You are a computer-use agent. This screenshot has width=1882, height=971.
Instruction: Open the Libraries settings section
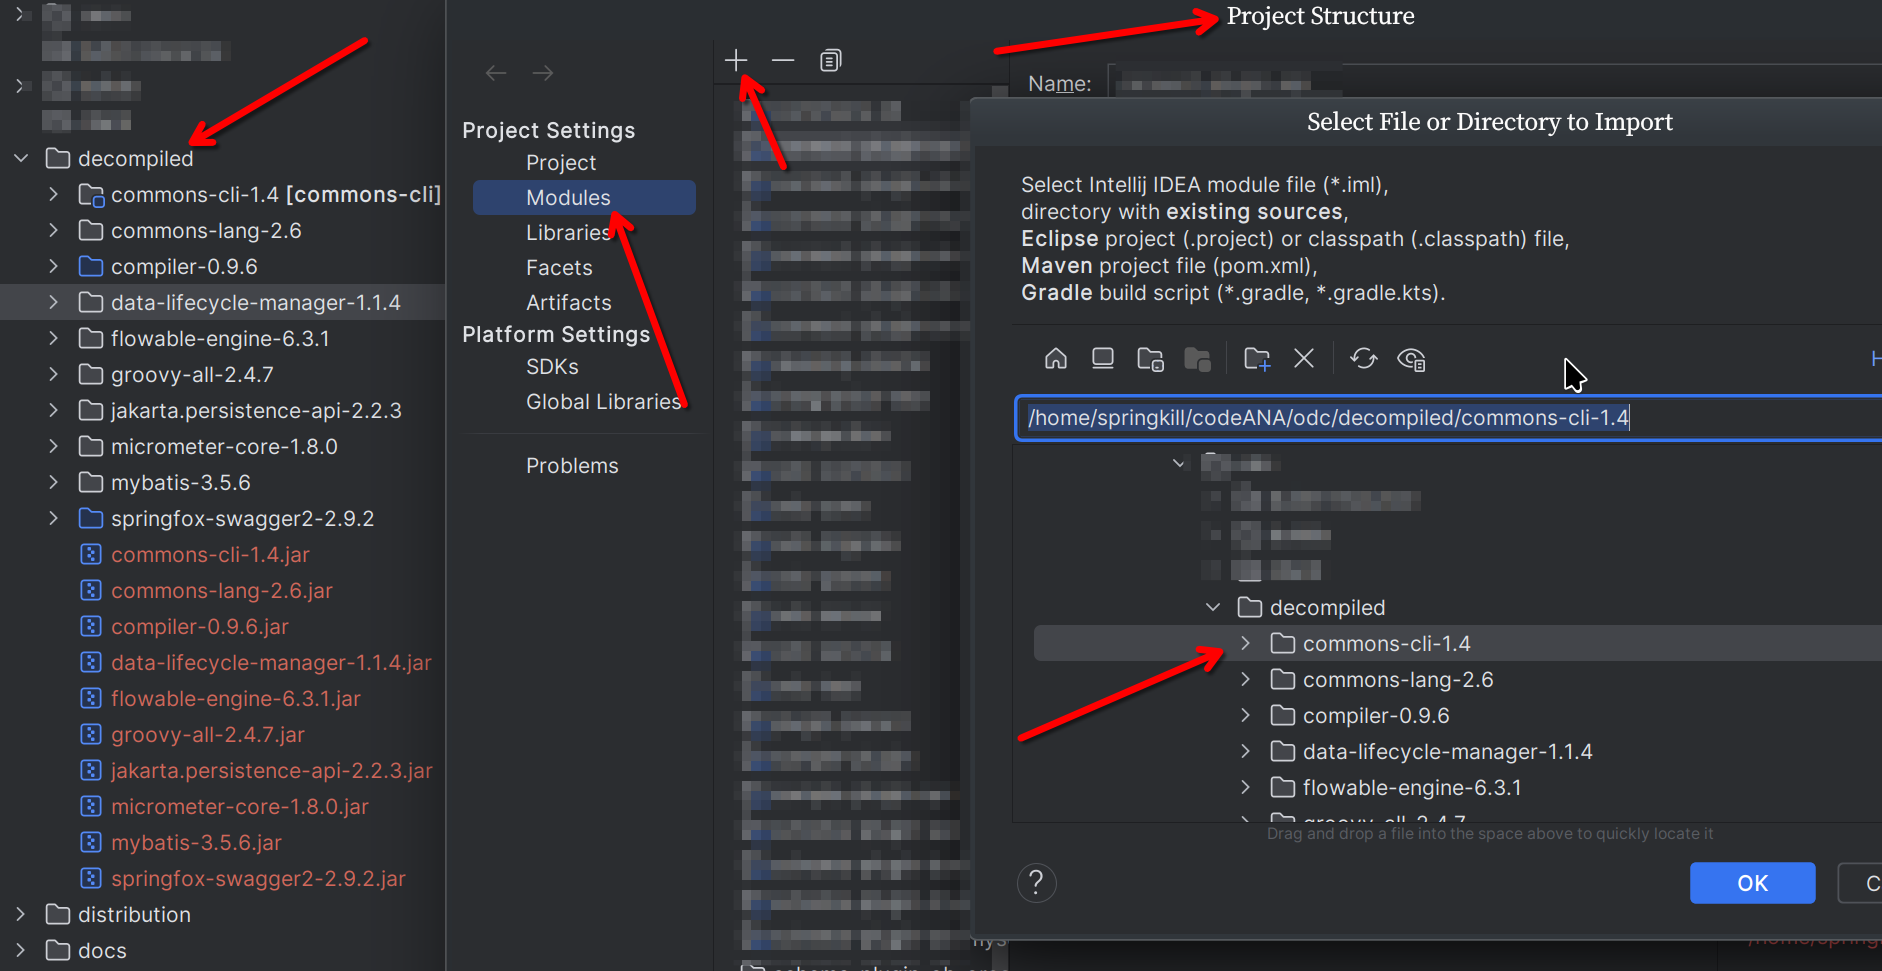568,232
